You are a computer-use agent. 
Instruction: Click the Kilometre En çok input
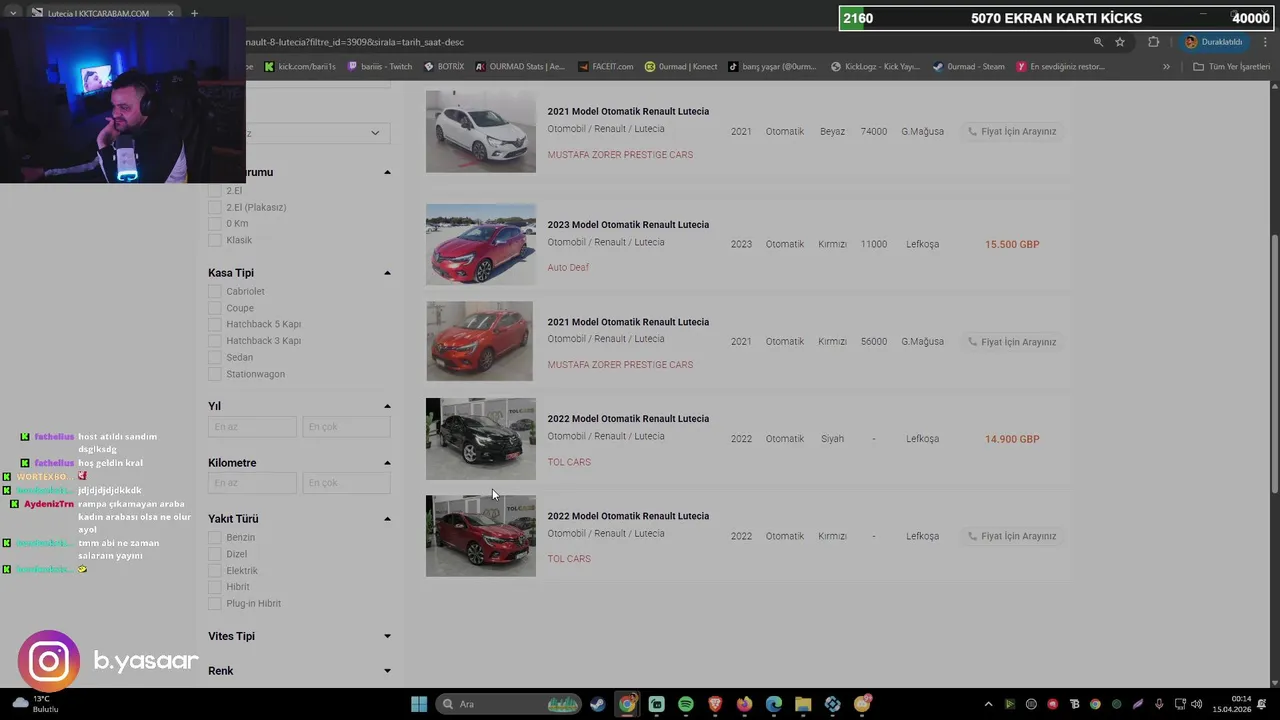click(x=346, y=483)
